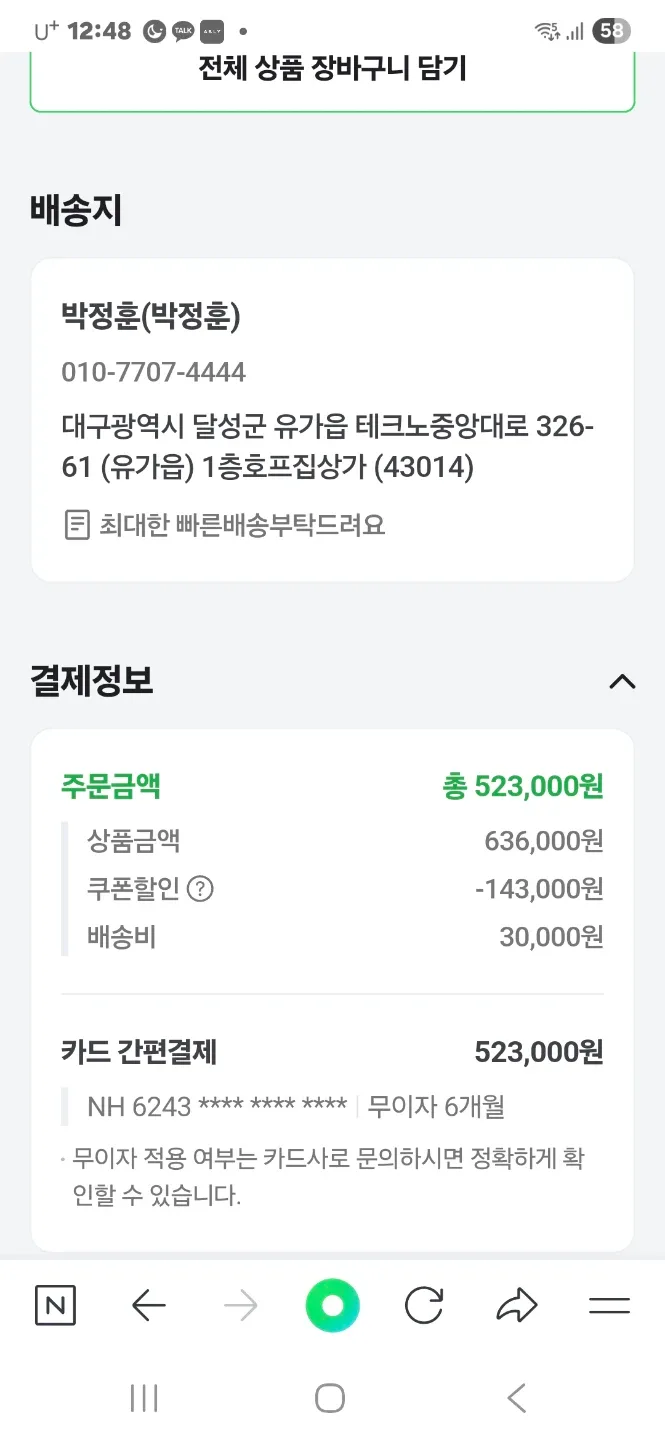Tap the battery indicator in status bar

point(610,31)
